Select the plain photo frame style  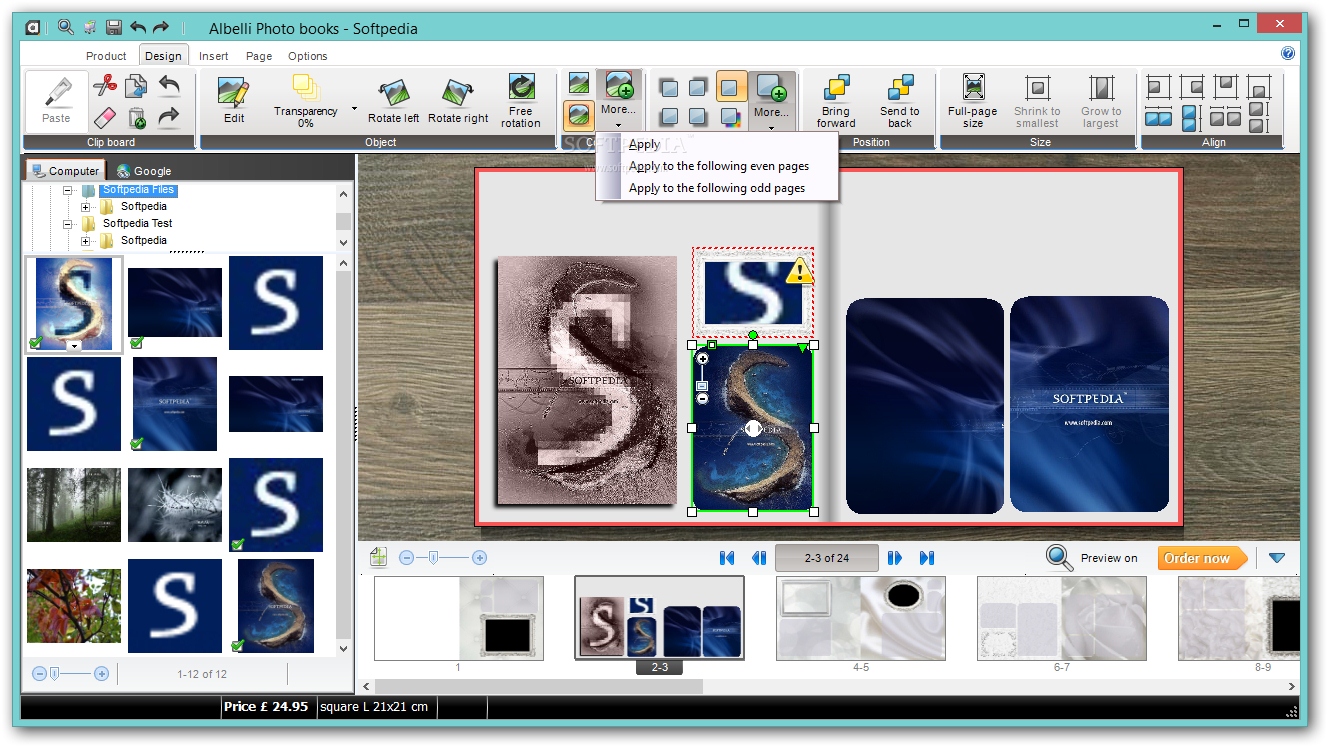[x=579, y=83]
